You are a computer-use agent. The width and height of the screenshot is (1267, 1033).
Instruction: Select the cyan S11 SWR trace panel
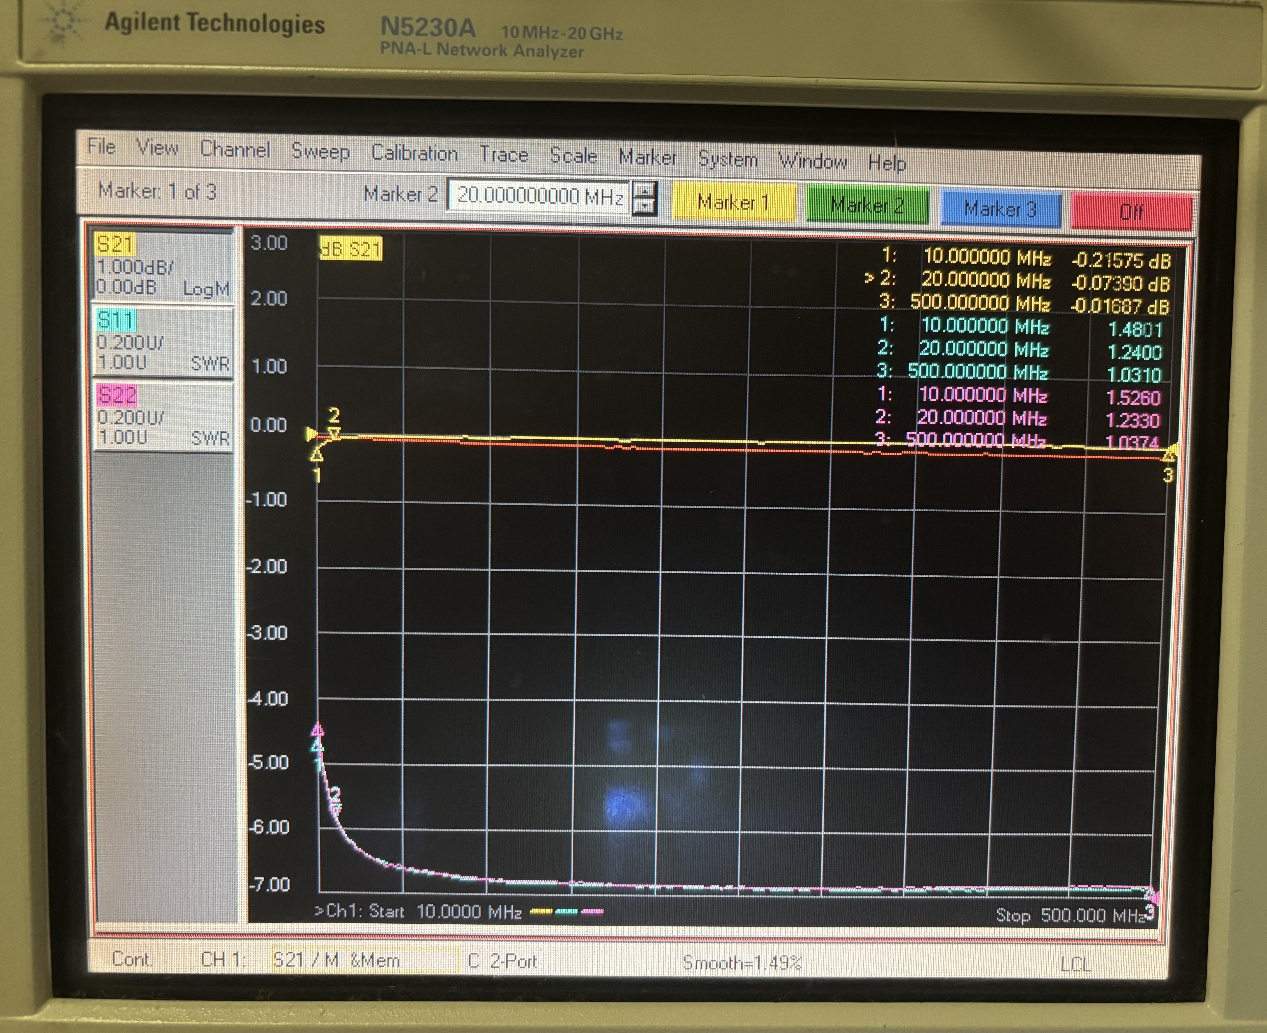tap(163, 341)
